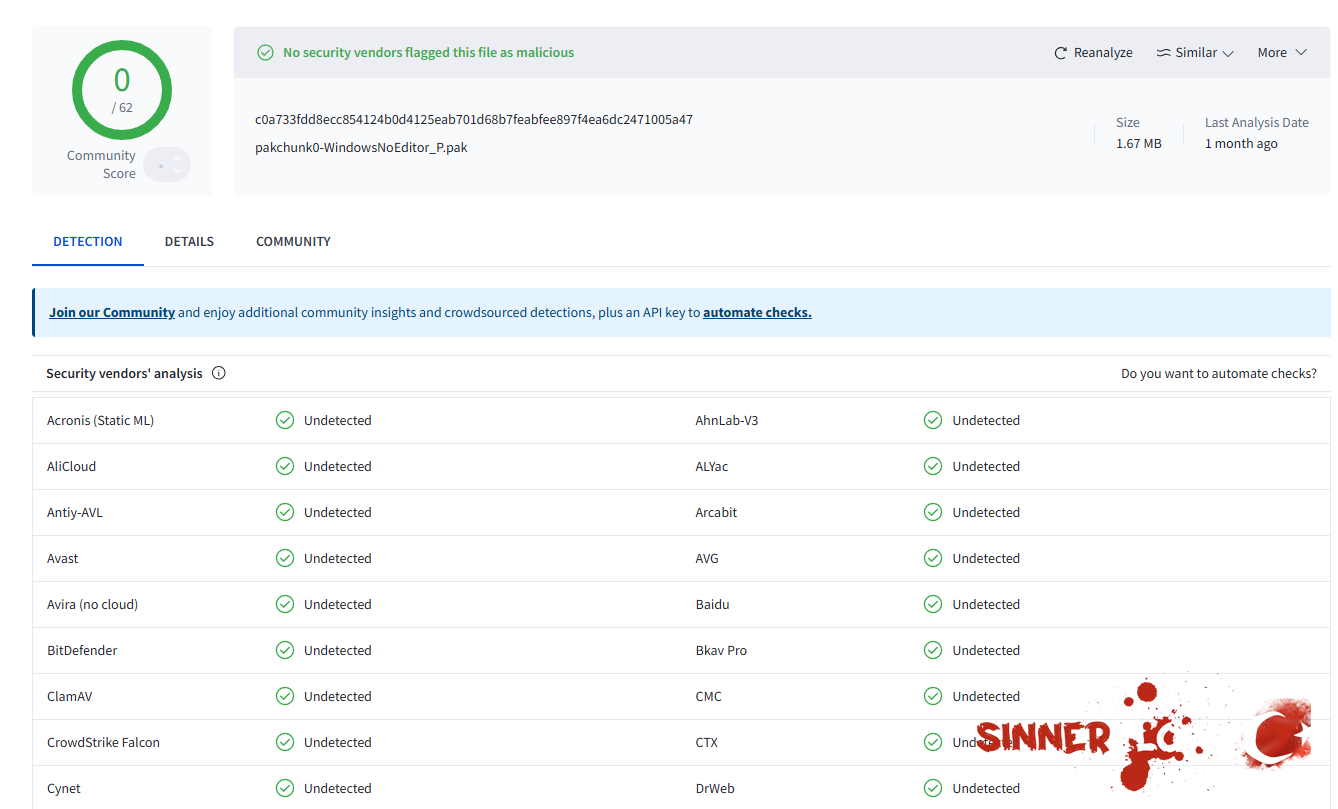The height and width of the screenshot is (809, 1338).
Task: Switch to the Details tab
Action: click(x=189, y=241)
